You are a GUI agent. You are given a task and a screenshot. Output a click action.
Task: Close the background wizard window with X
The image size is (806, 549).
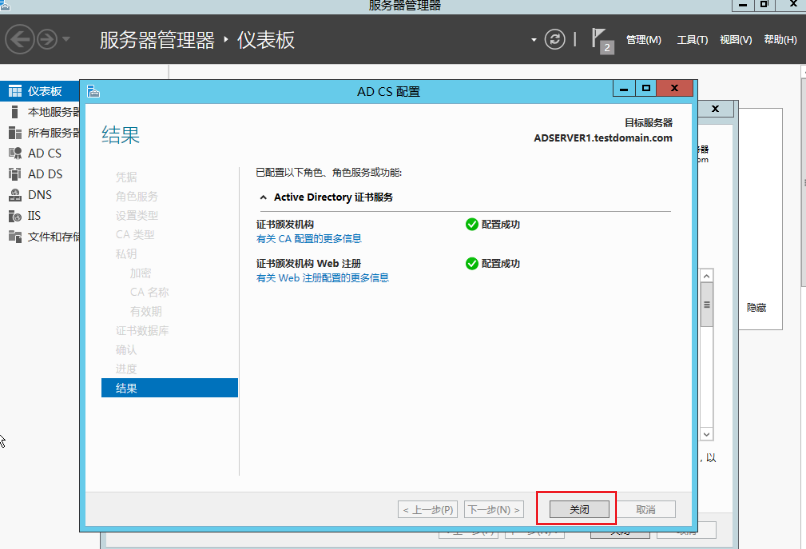[715, 109]
